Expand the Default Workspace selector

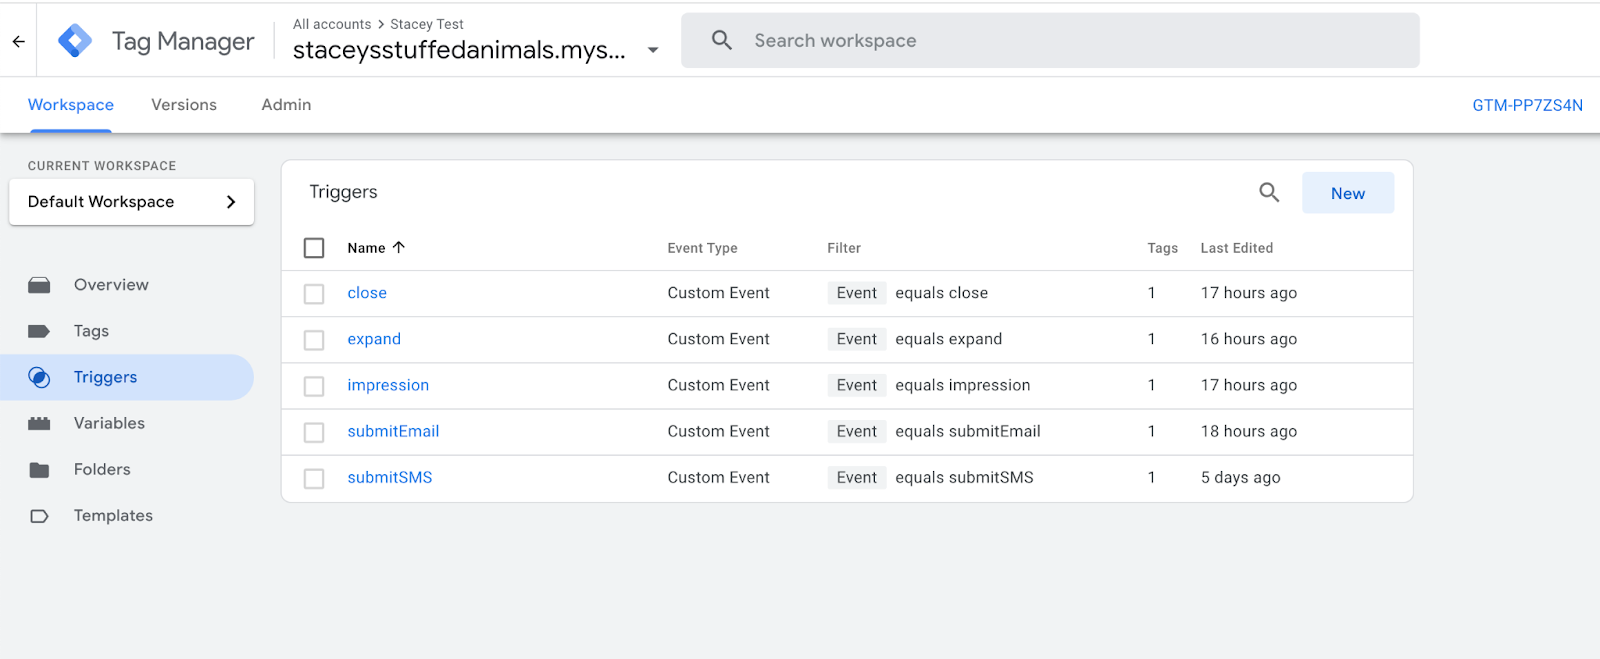tap(131, 202)
